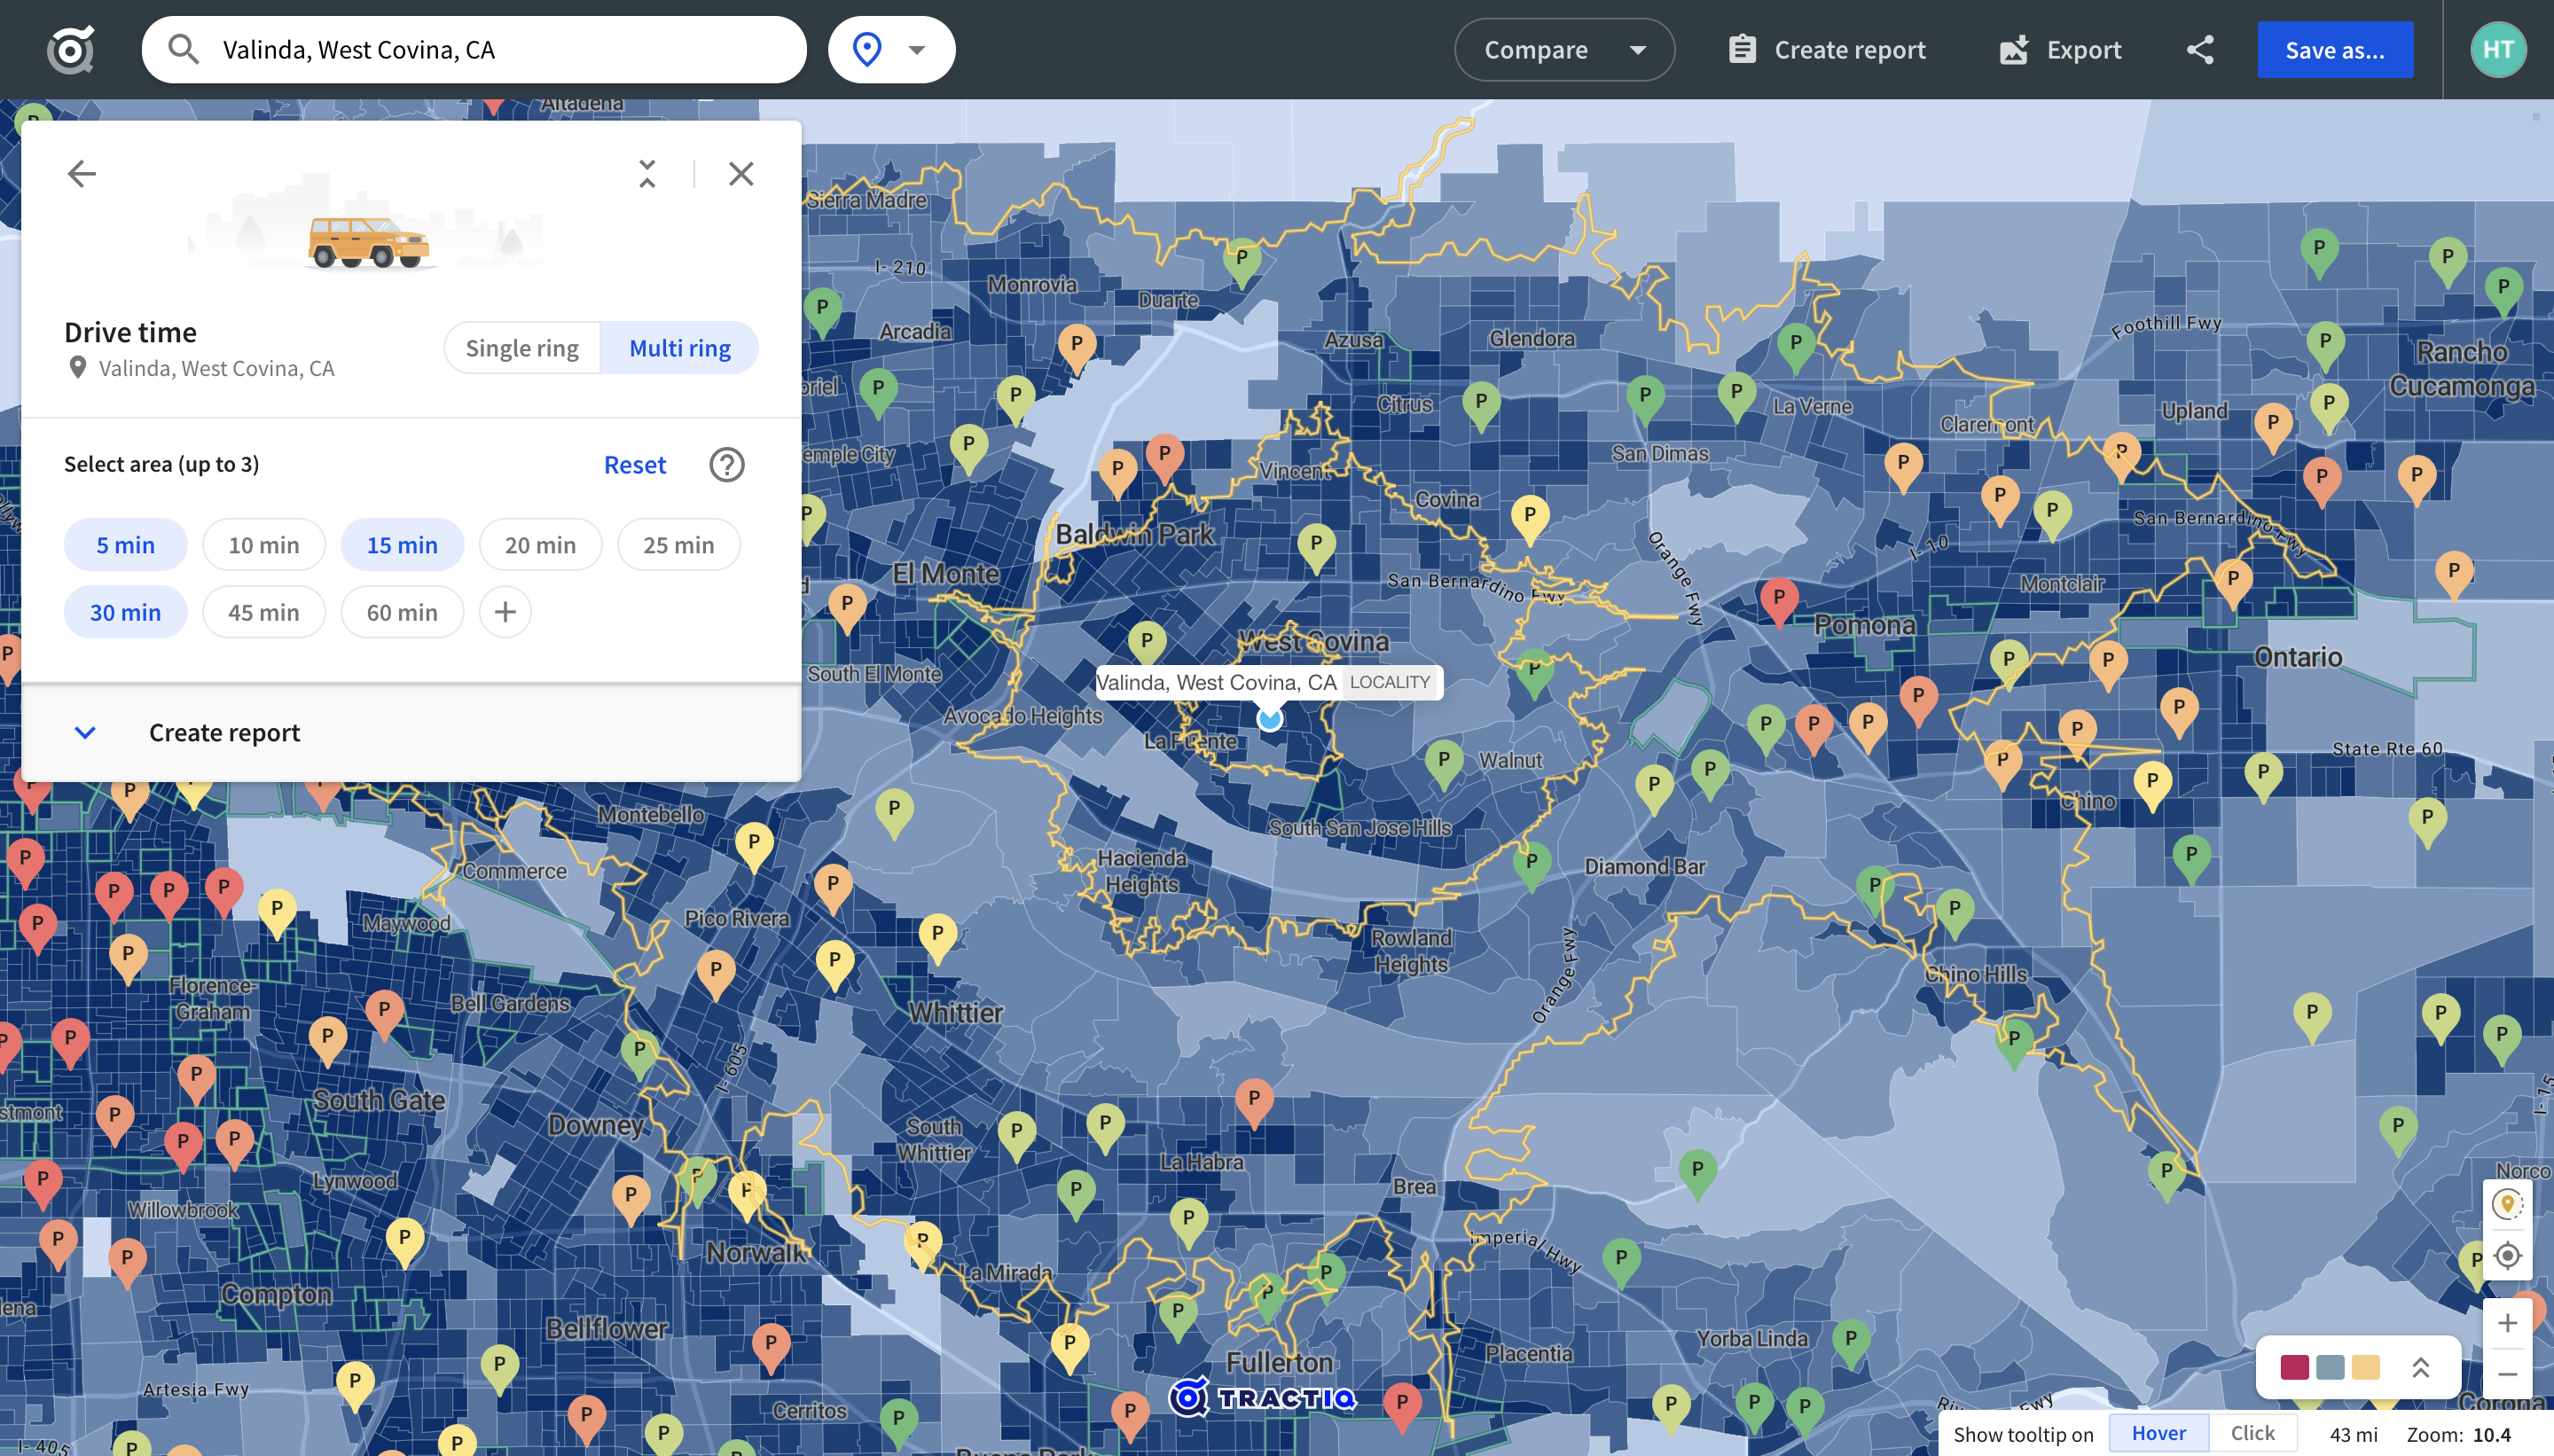The height and width of the screenshot is (1456, 2554).
Task: Click the red P marker above La Habra
Action: pyautogui.click(x=1254, y=1102)
